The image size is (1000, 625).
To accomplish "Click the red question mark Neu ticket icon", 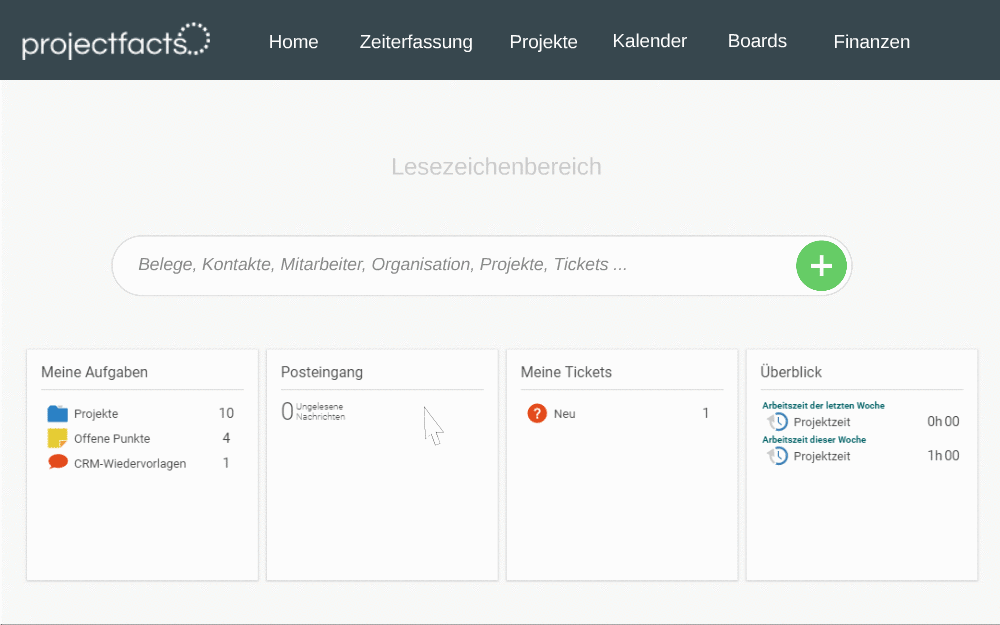I will [537, 413].
